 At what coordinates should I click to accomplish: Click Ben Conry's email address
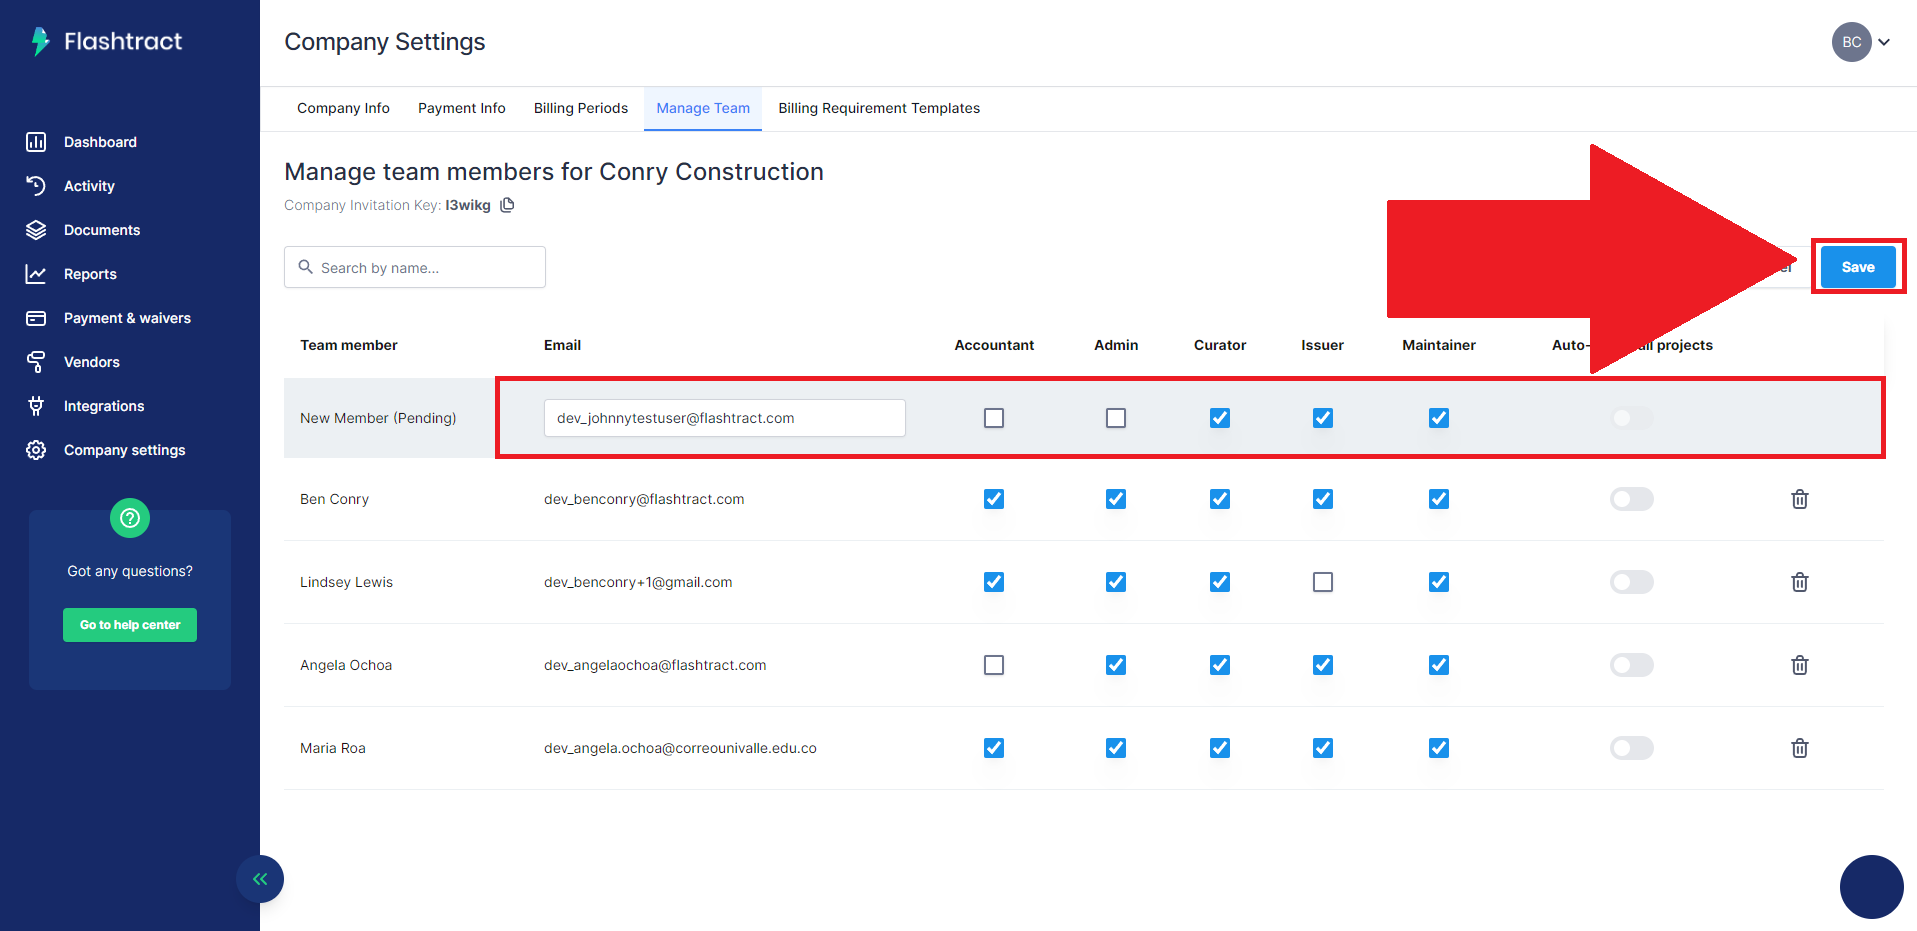[644, 499]
